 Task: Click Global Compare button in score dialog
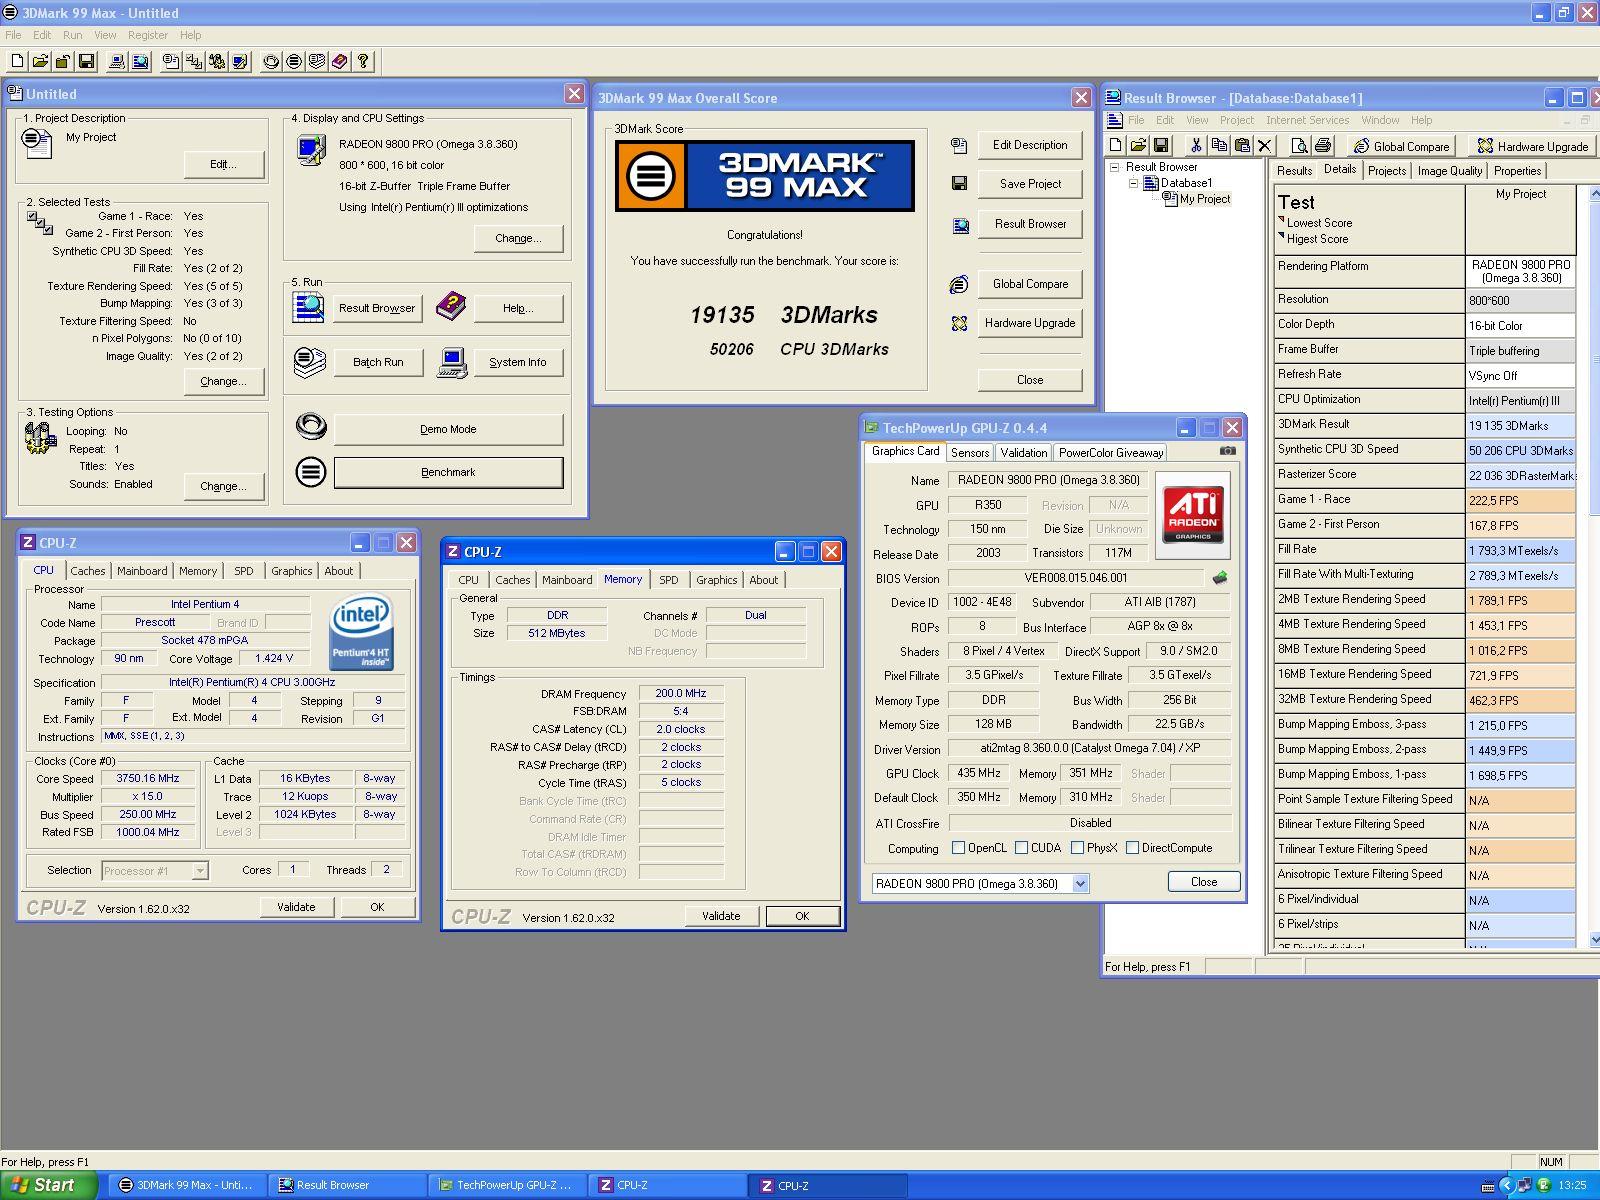point(1030,284)
